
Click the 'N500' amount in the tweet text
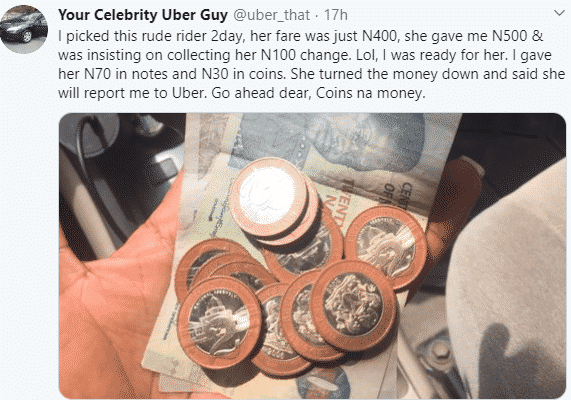509,36
